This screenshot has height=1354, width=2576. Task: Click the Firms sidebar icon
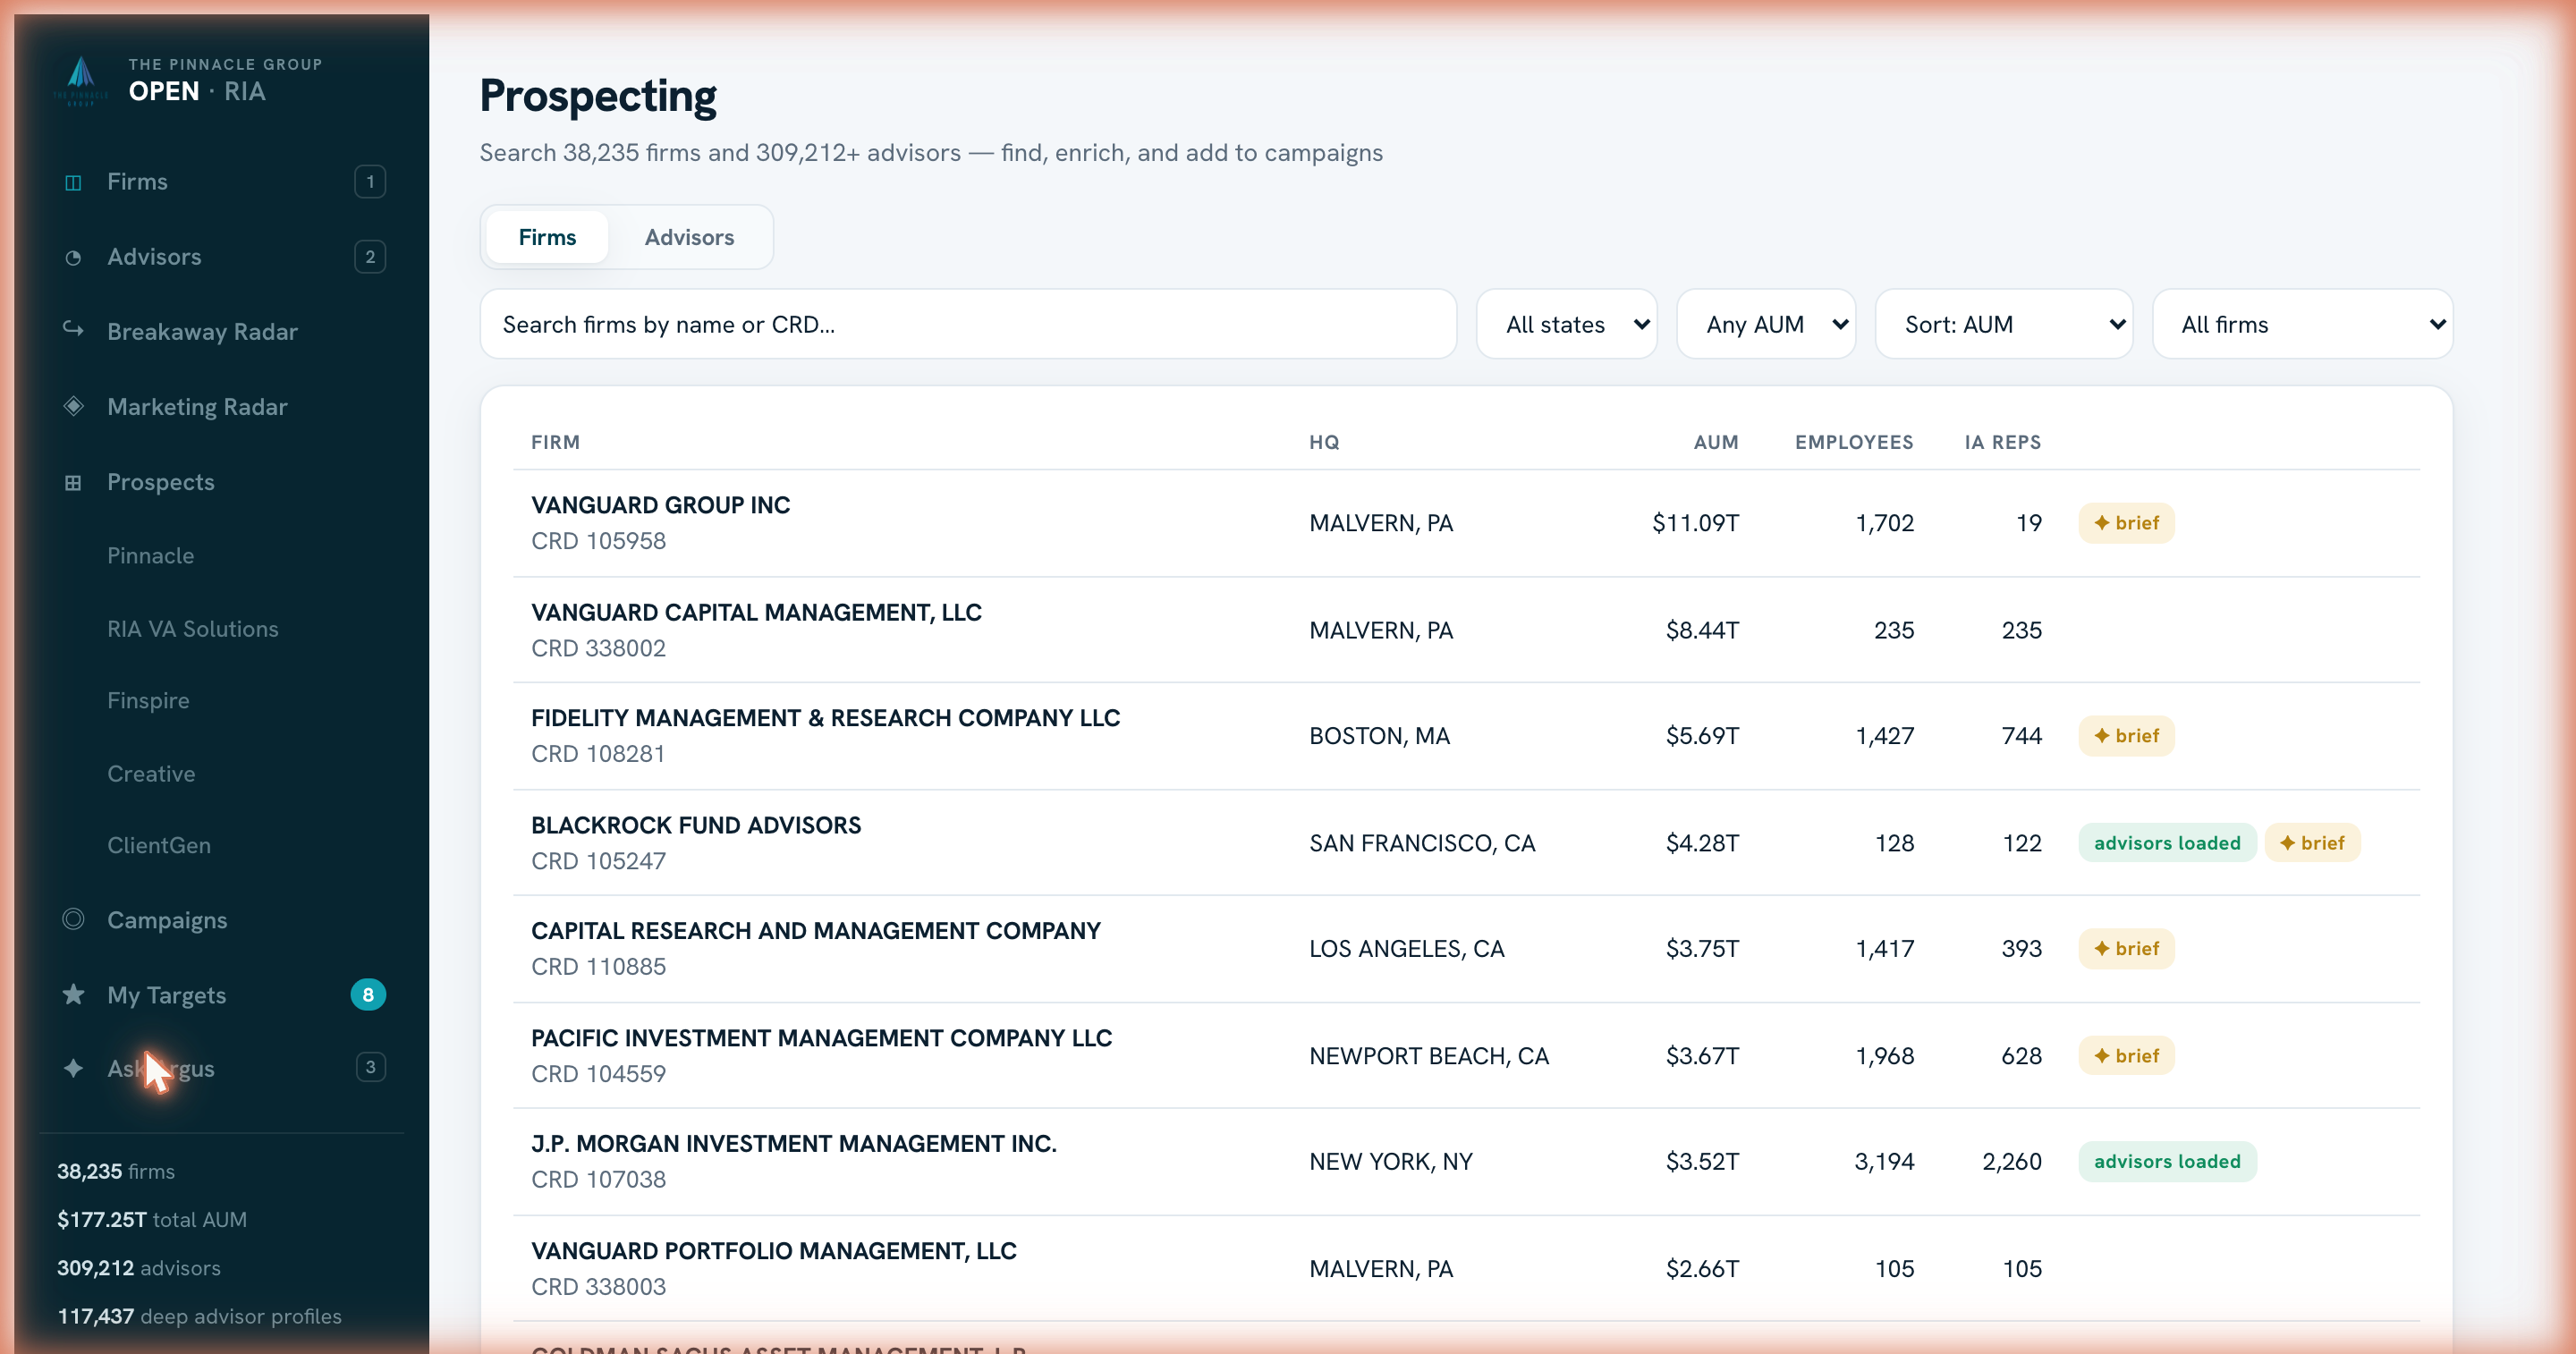[73, 182]
